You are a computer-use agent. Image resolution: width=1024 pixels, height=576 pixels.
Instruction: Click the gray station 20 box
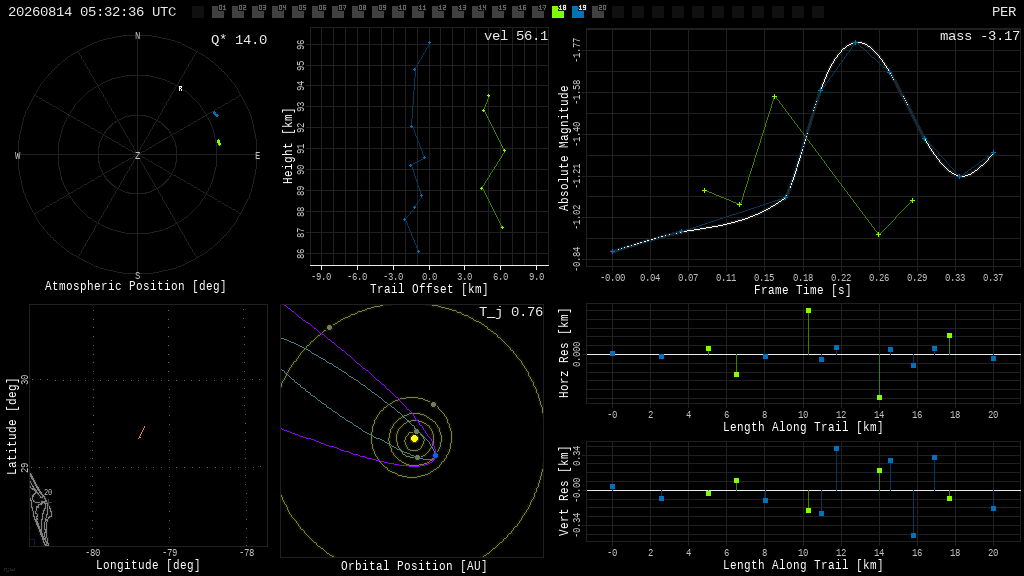pos(598,12)
